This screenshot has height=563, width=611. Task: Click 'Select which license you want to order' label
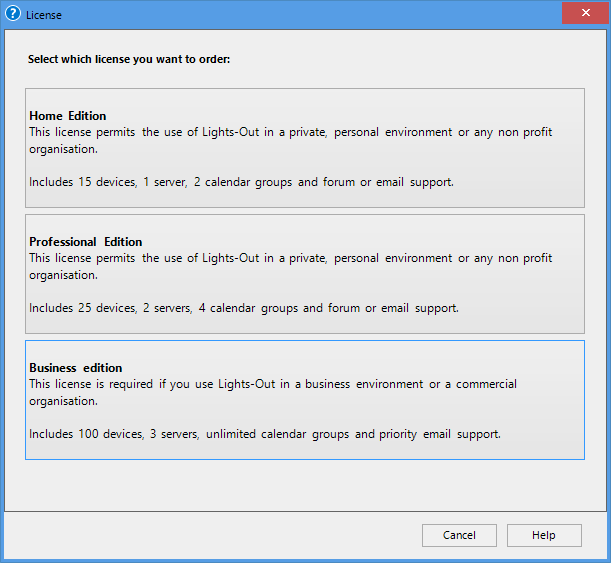point(129,59)
